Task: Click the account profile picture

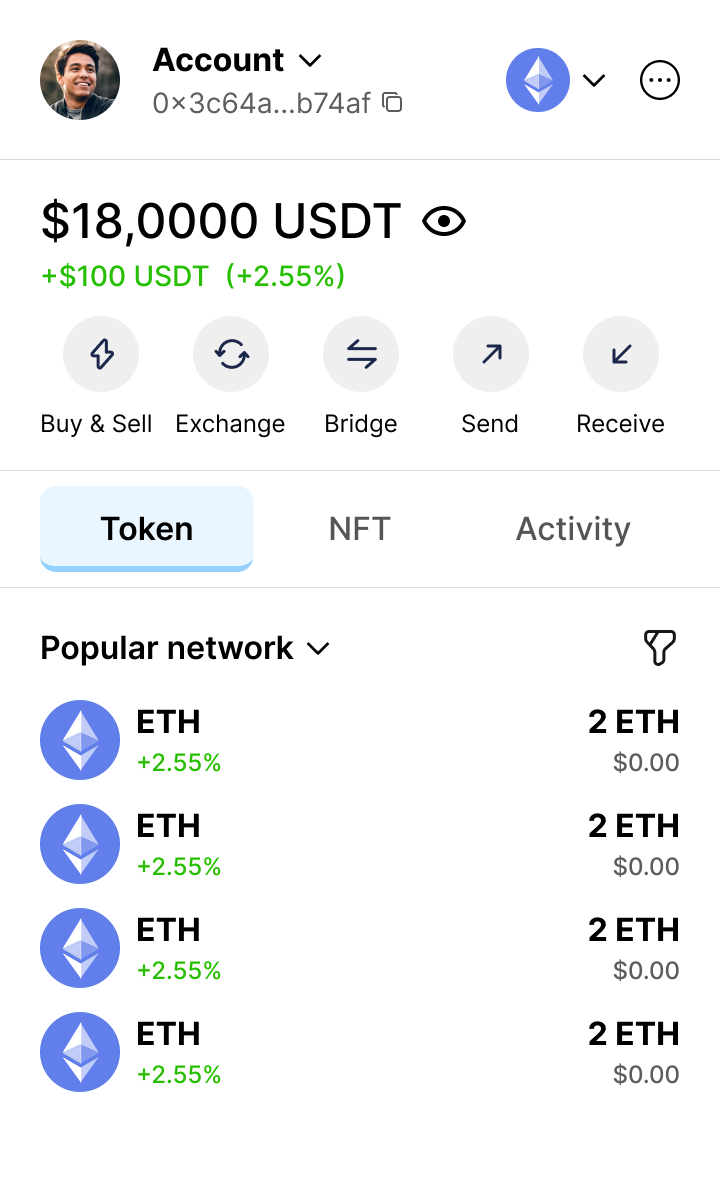Action: (80, 80)
